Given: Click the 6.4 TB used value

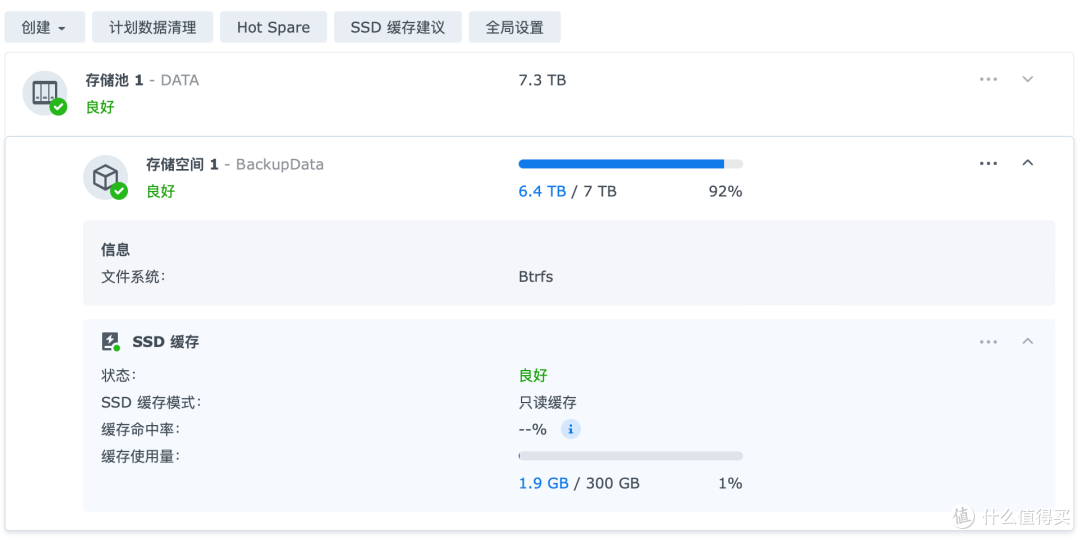Looking at the screenshot, I should (x=542, y=191).
